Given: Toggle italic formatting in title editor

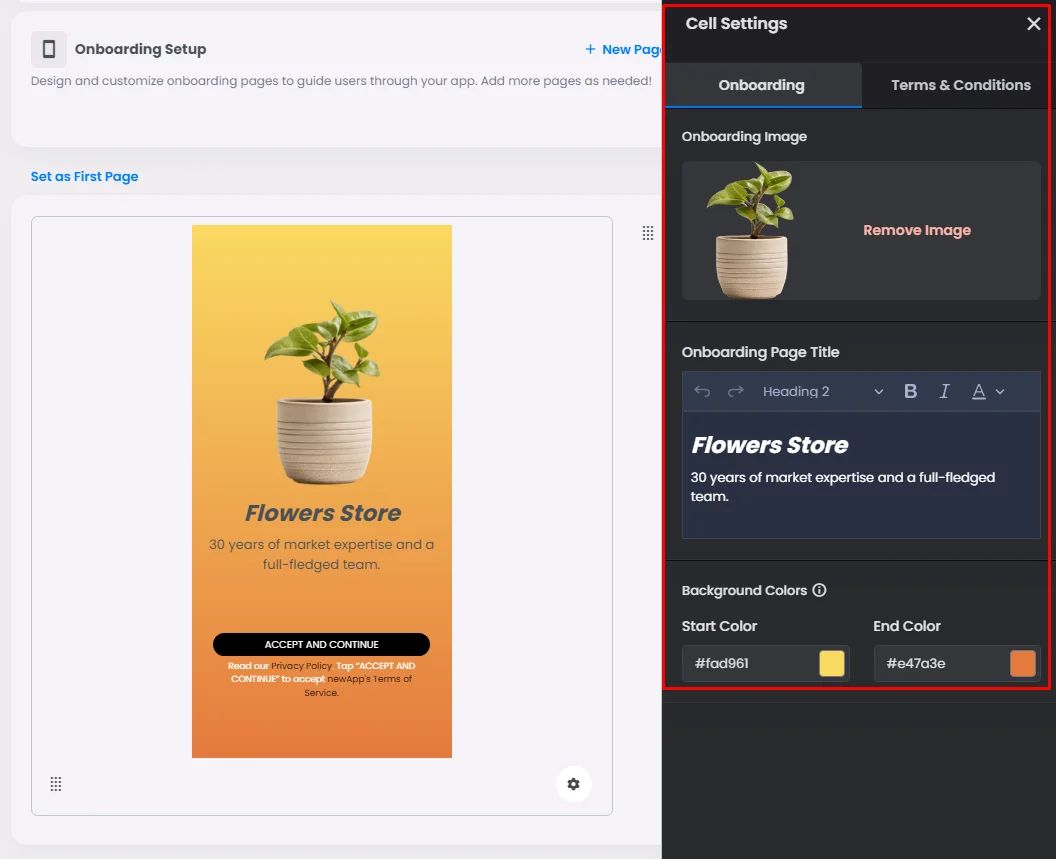Looking at the screenshot, I should [x=944, y=391].
